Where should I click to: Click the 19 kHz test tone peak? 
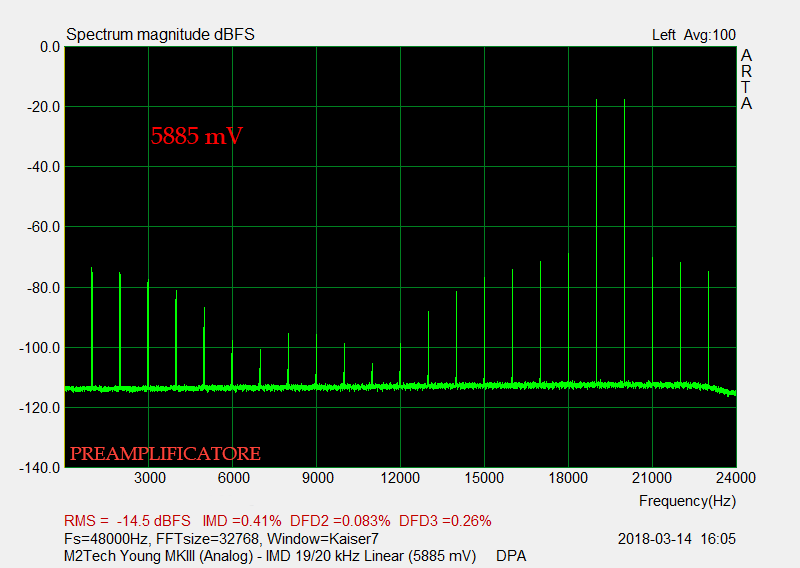(596, 240)
